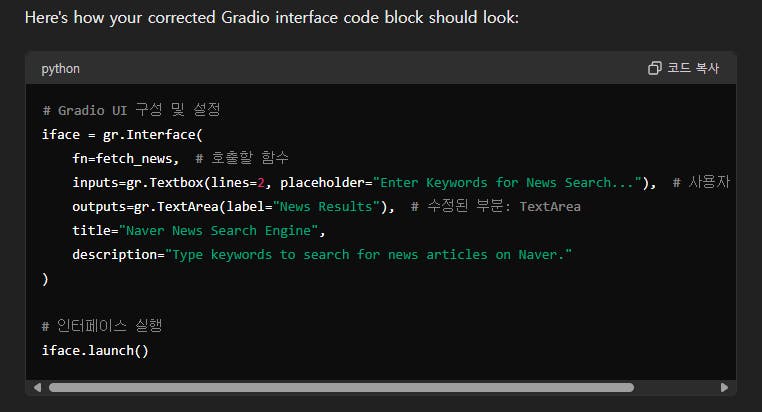Click 'fn=fetch_news,' in the code
Image resolution: width=762 pixels, height=412 pixels.
[x=126, y=158]
